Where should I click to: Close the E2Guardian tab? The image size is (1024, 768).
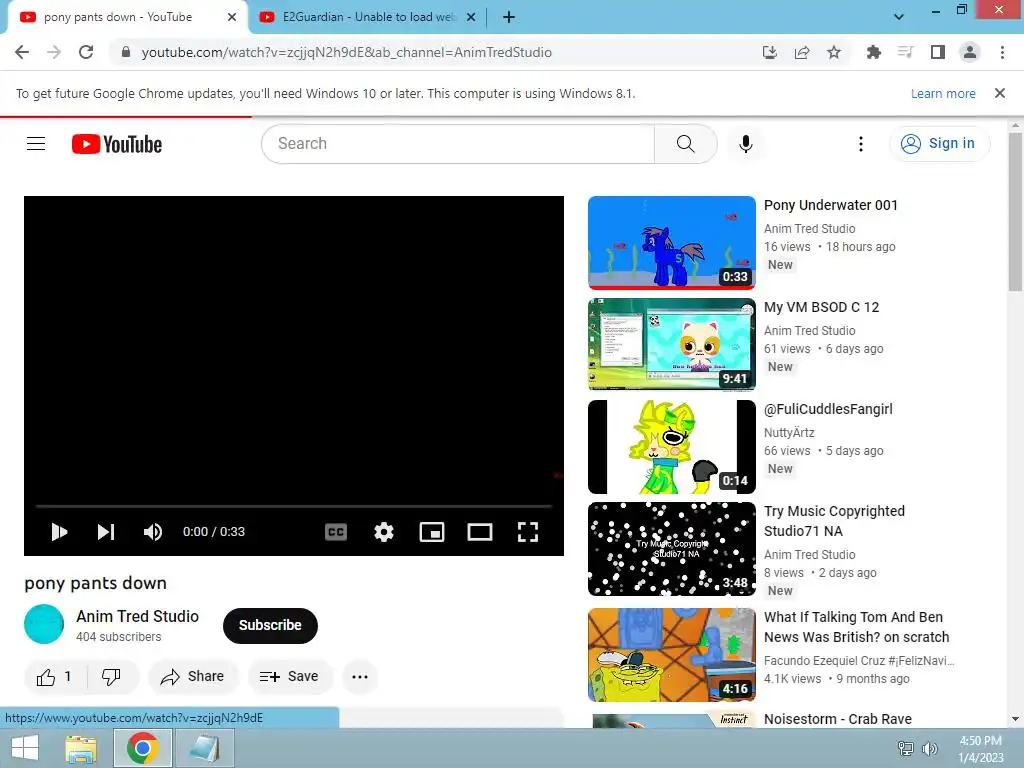click(x=471, y=17)
